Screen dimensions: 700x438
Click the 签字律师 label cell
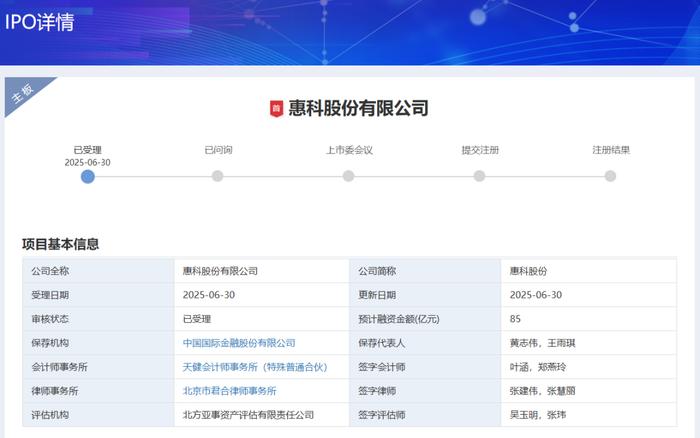coord(425,391)
